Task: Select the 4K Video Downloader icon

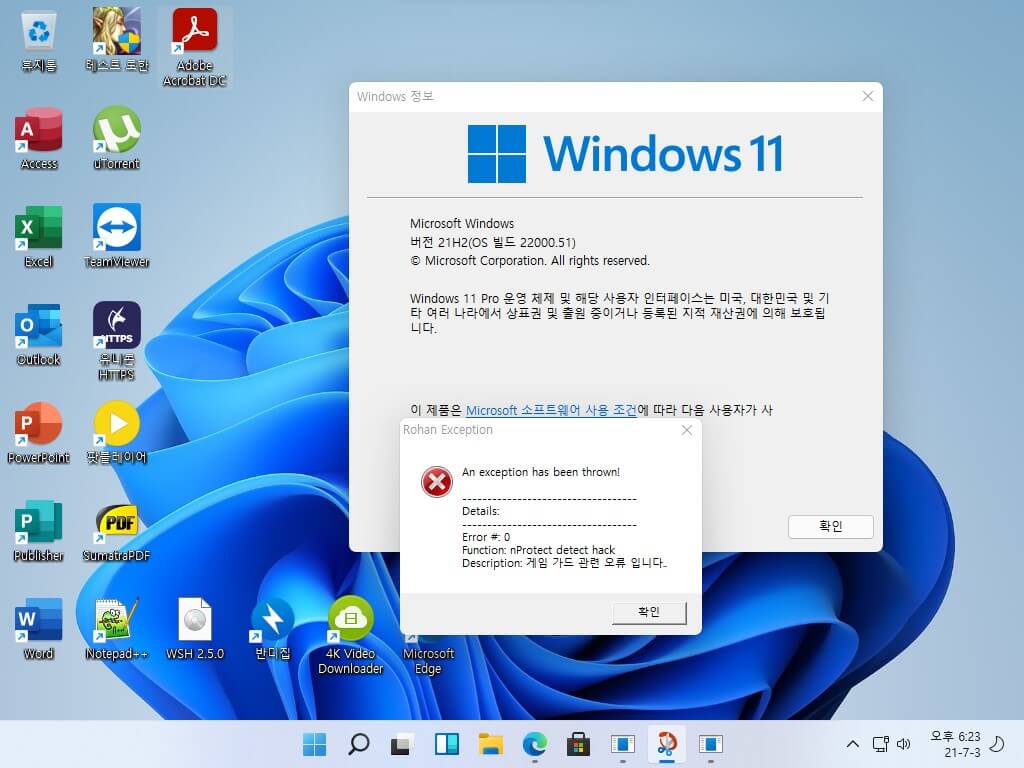Action: (x=351, y=635)
